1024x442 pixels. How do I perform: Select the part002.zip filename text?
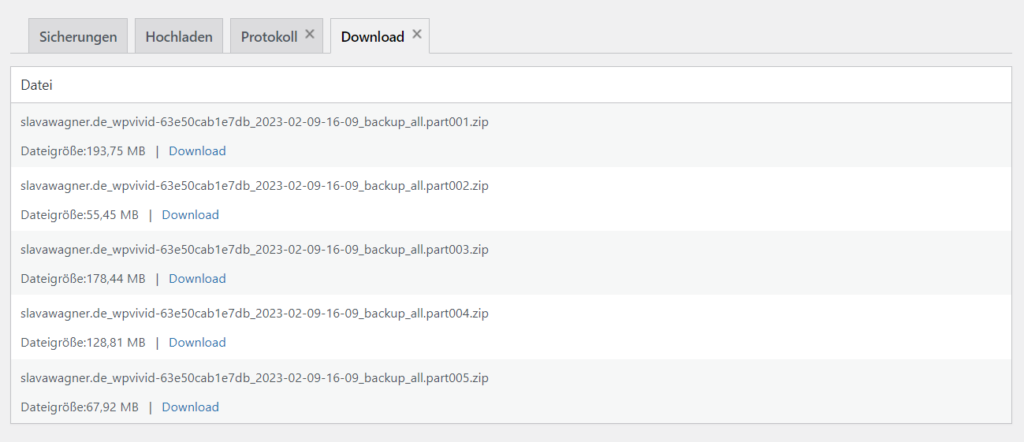[x=255, y=186]
